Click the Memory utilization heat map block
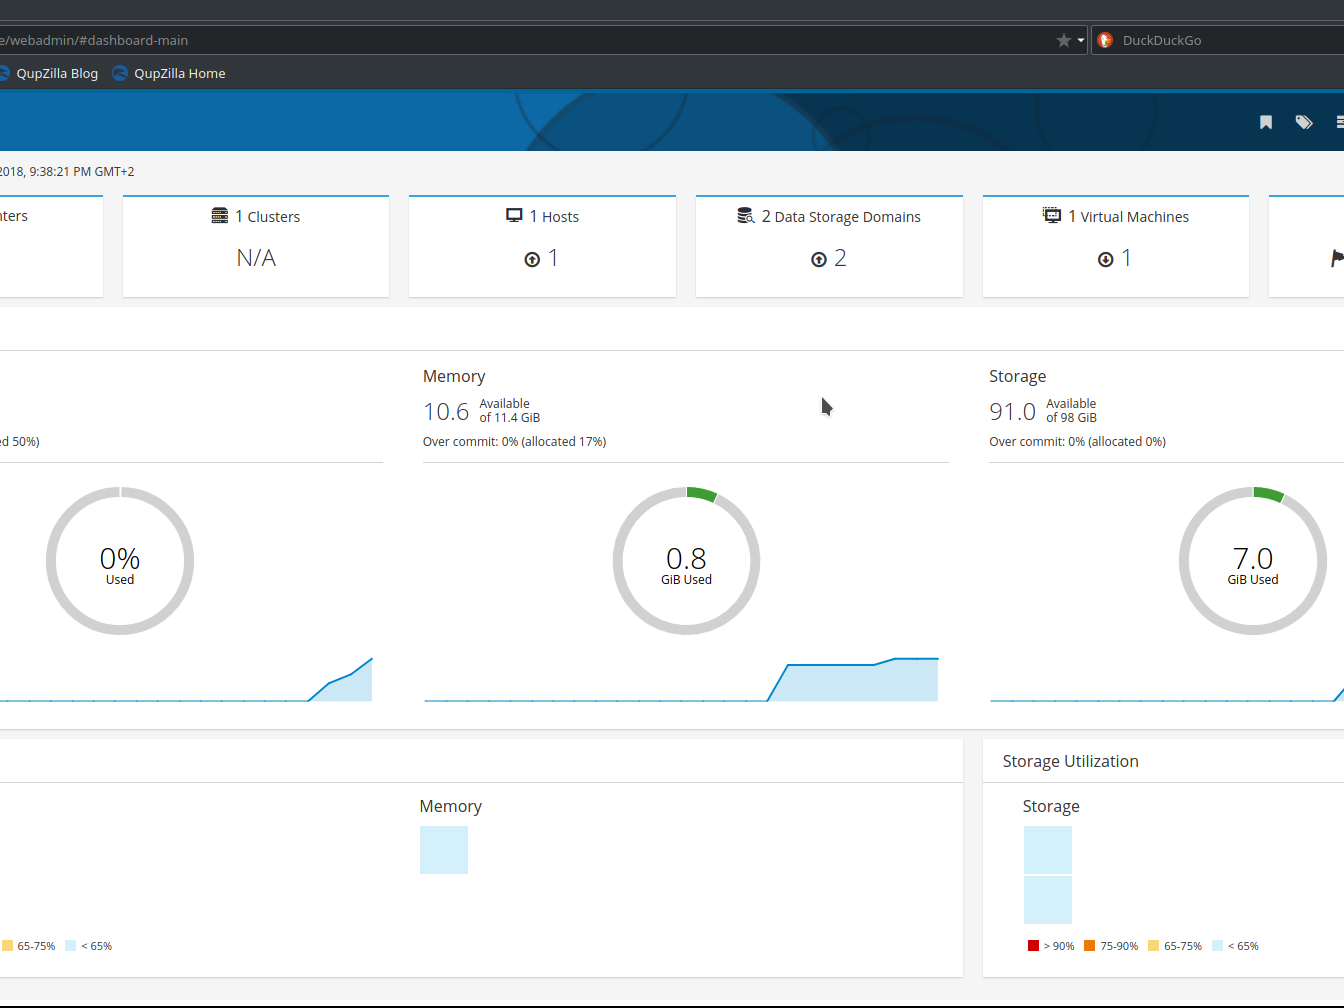Screen dimensions: 1344x1008 click(444, 850)
